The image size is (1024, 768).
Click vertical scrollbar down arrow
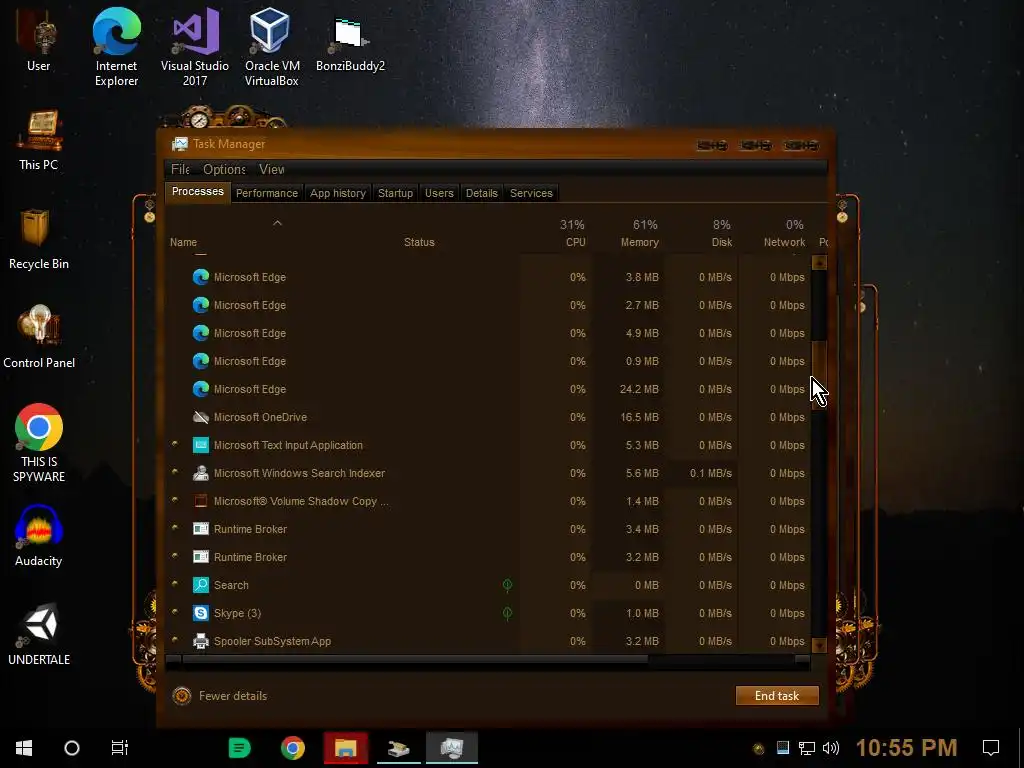click(819, 645)
